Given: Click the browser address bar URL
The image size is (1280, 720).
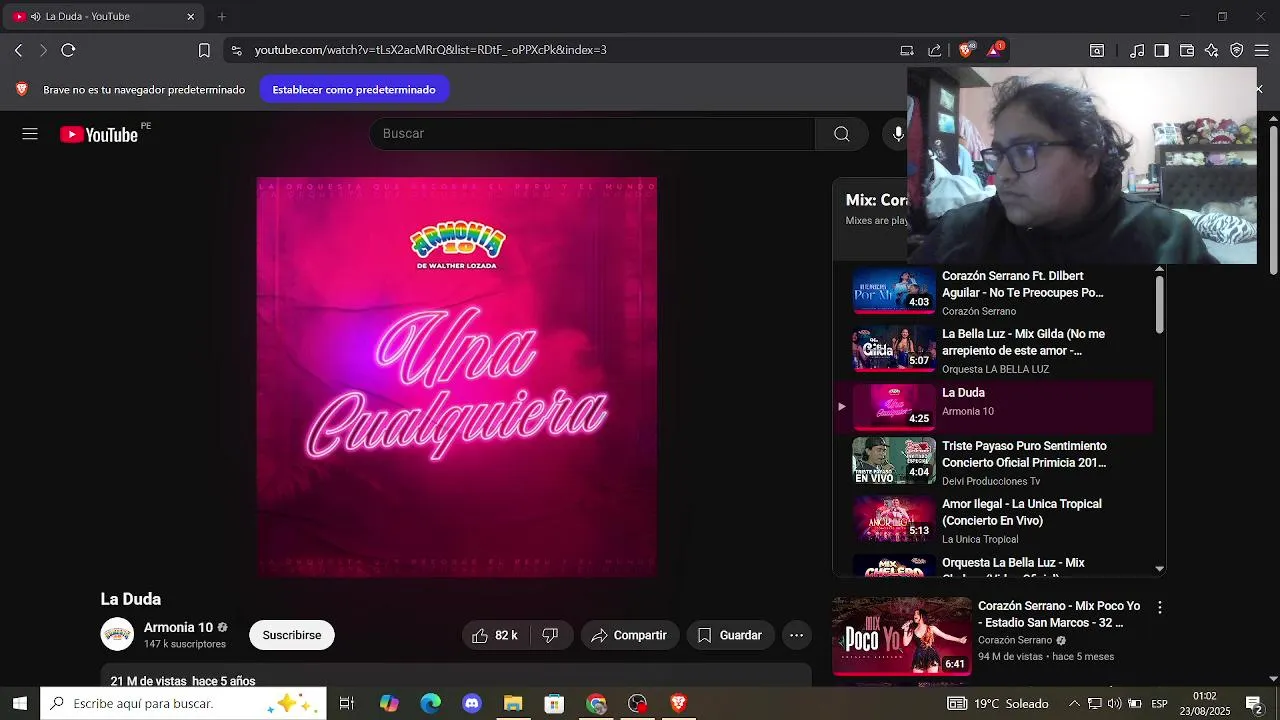Looking at the screenshot, I should 430,50.
